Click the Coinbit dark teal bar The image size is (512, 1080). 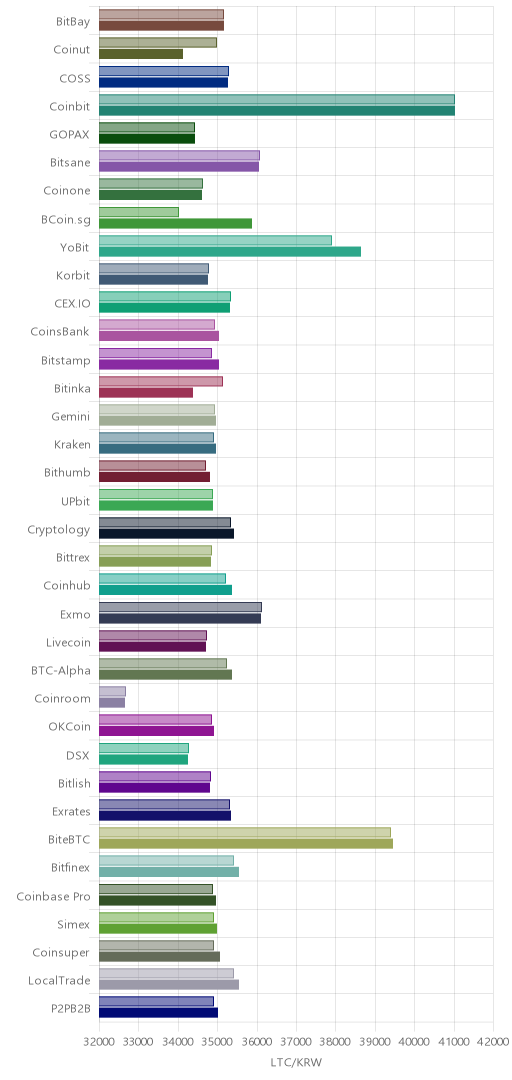point(276,110)
